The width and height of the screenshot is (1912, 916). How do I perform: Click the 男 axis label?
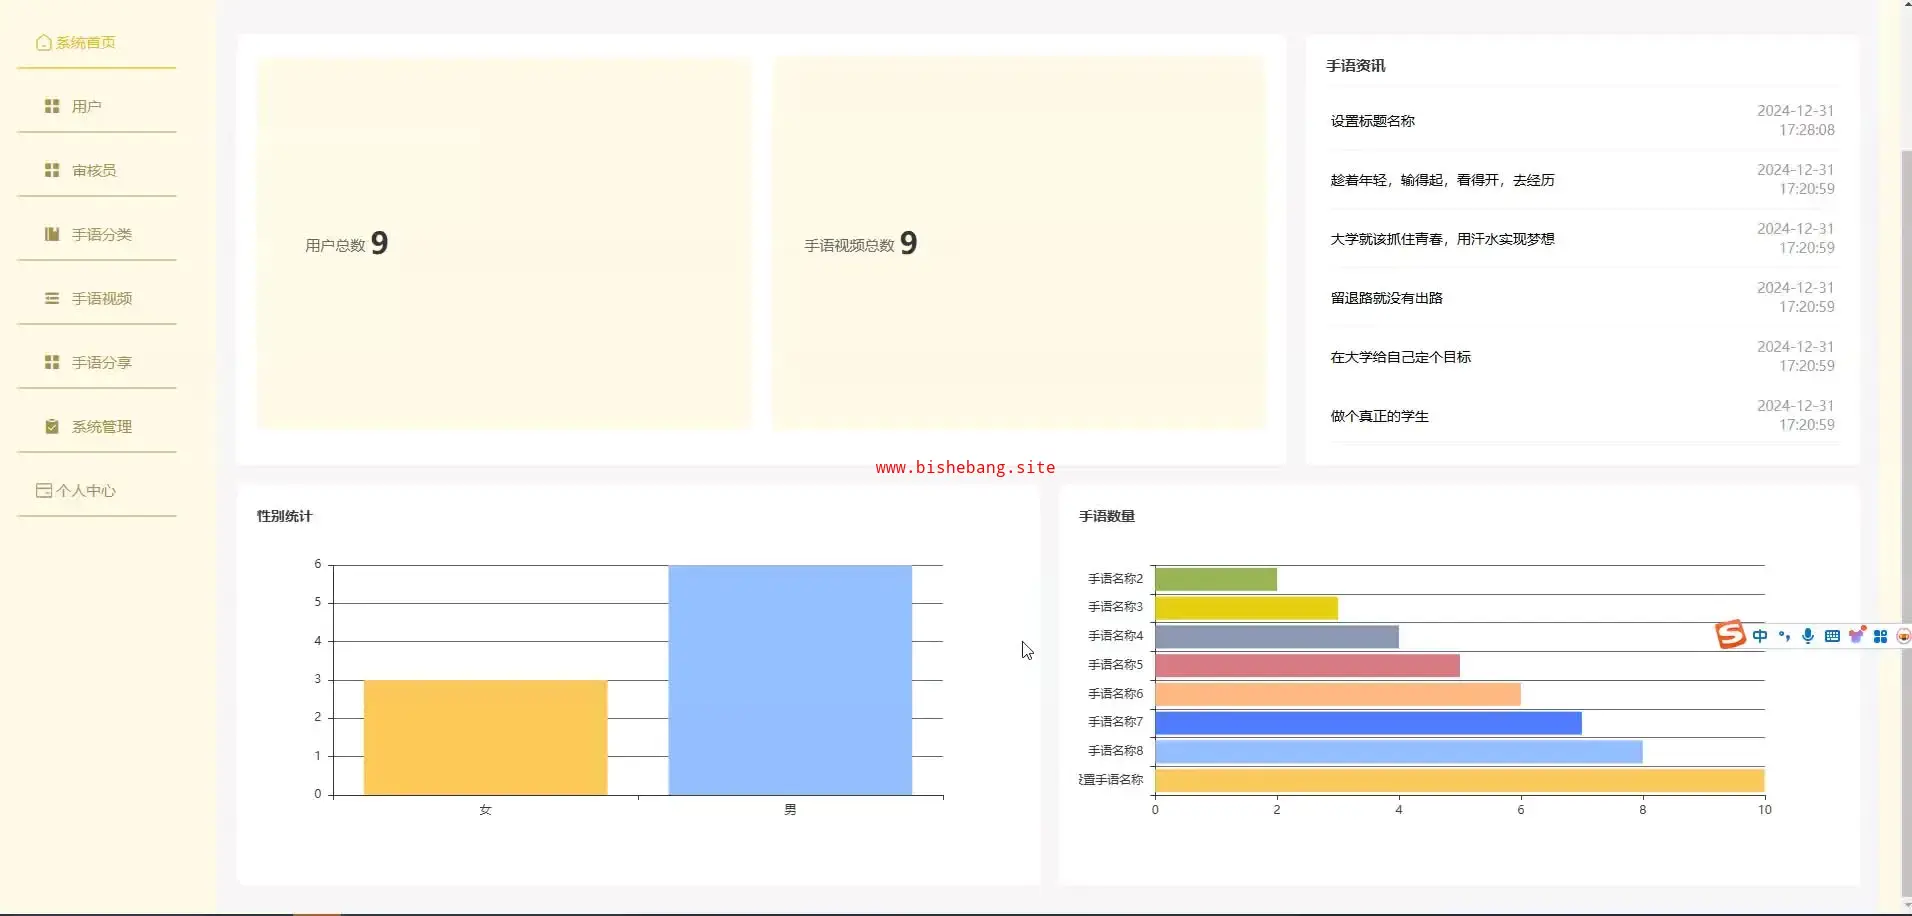click(x=790, y=810)
